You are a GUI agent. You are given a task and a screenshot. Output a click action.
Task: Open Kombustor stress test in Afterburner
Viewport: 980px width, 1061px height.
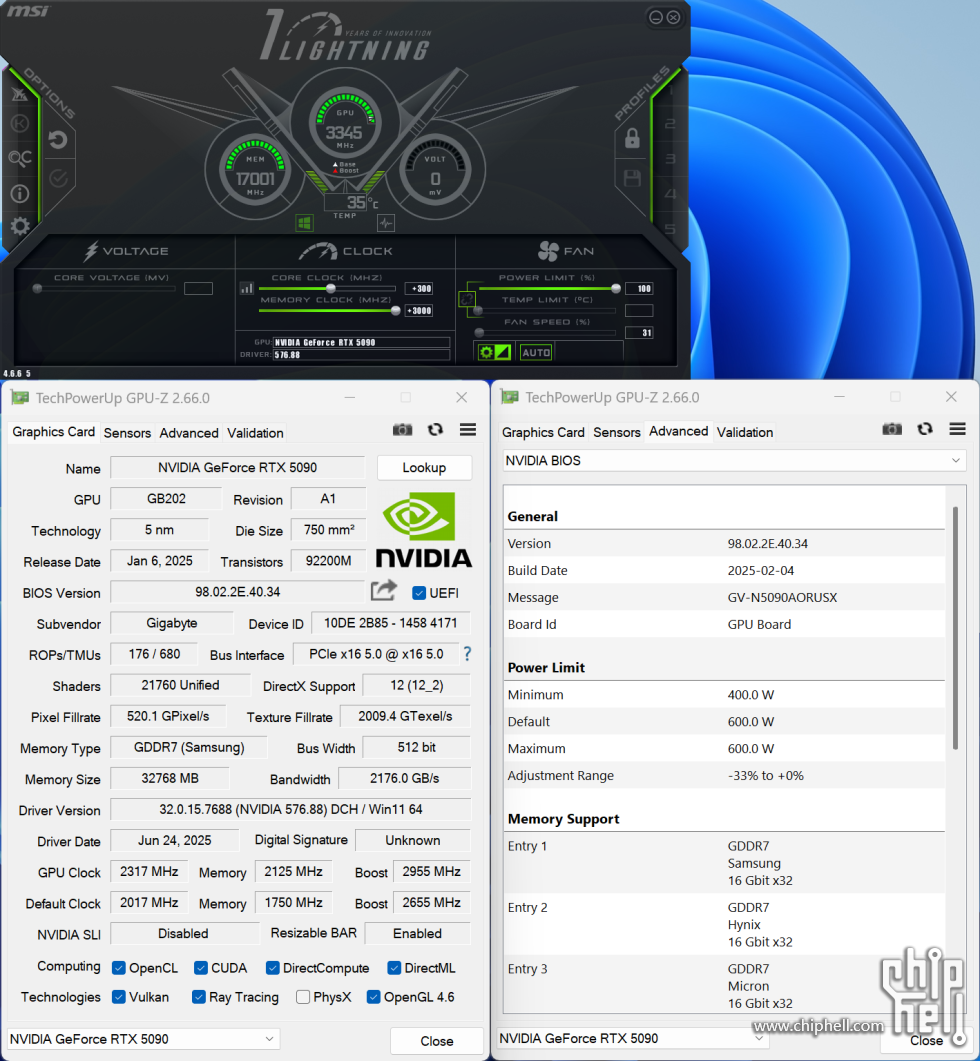click(20, 124)
